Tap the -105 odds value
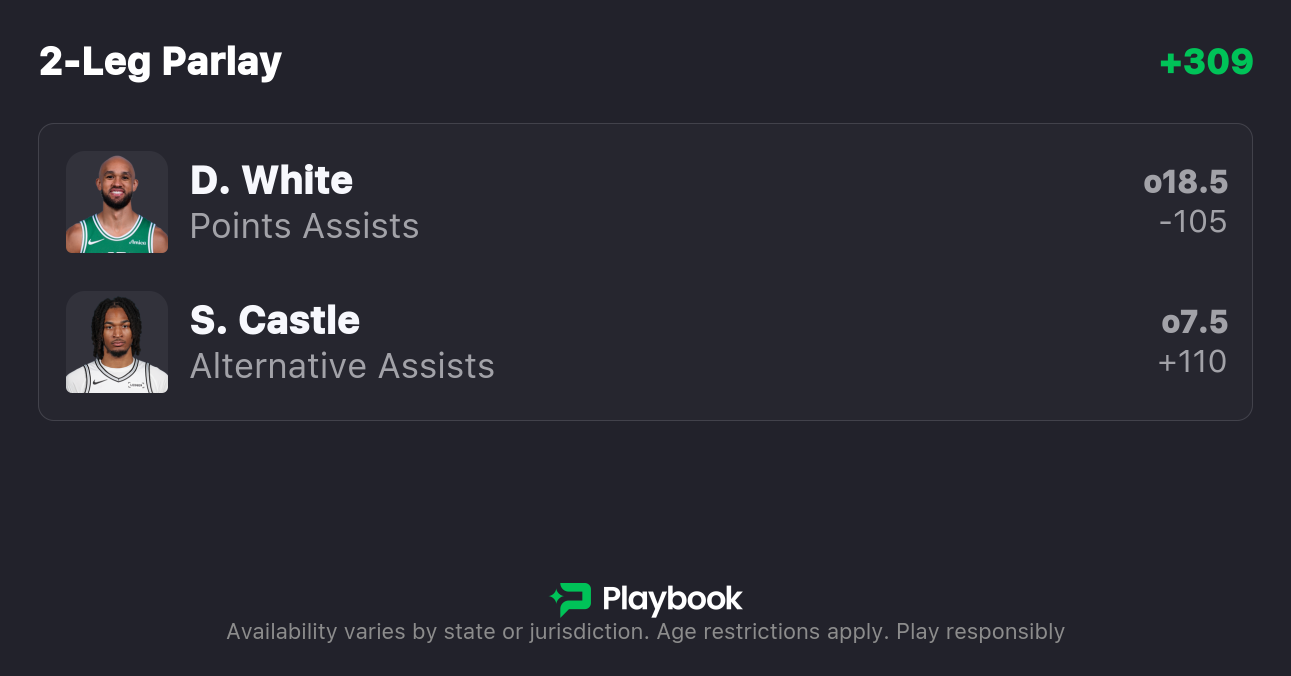Viewport: 1291px width, 676px height. [1192, 221]
